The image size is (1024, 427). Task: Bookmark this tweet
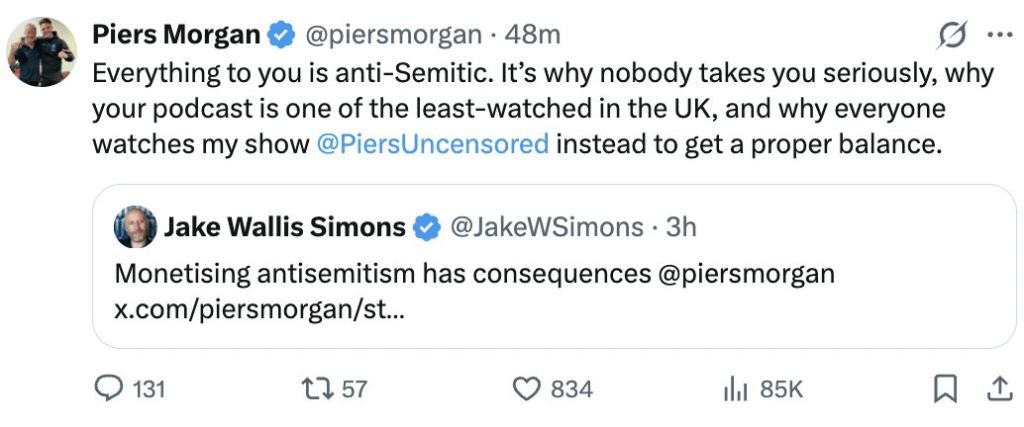click(945, 388)
